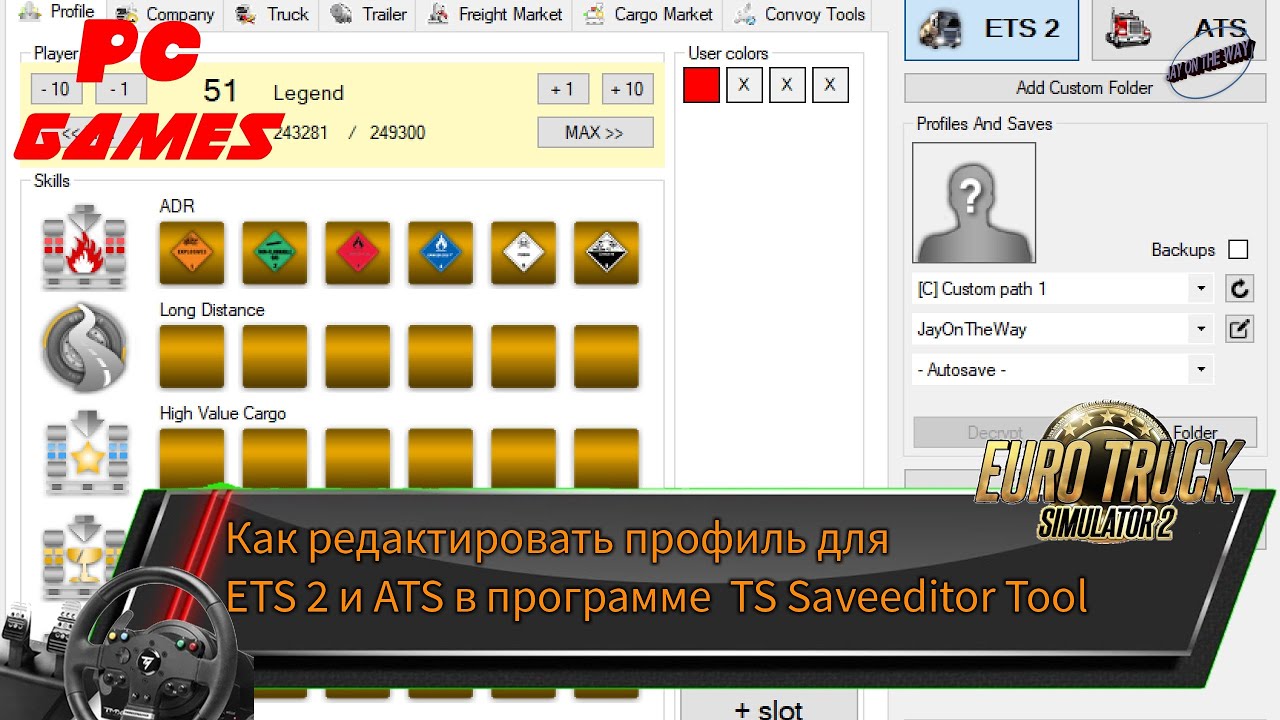Image resolution: width=1280 pixels, height=720 pixels.
Task: Click the 249300 experience value
Action: tap(397, 132)
